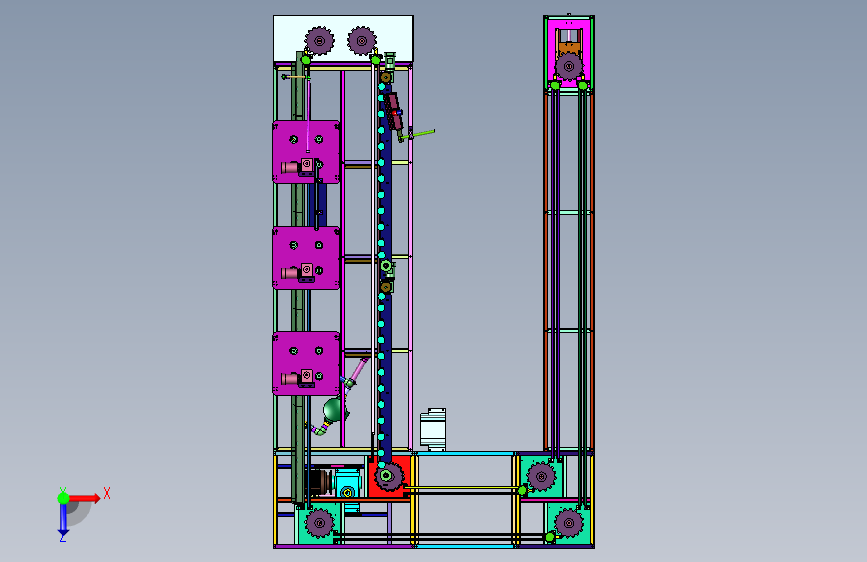Select the pink motor on the bottom magenta plate
The image size is (867, 562).
[x=290, y=379]
